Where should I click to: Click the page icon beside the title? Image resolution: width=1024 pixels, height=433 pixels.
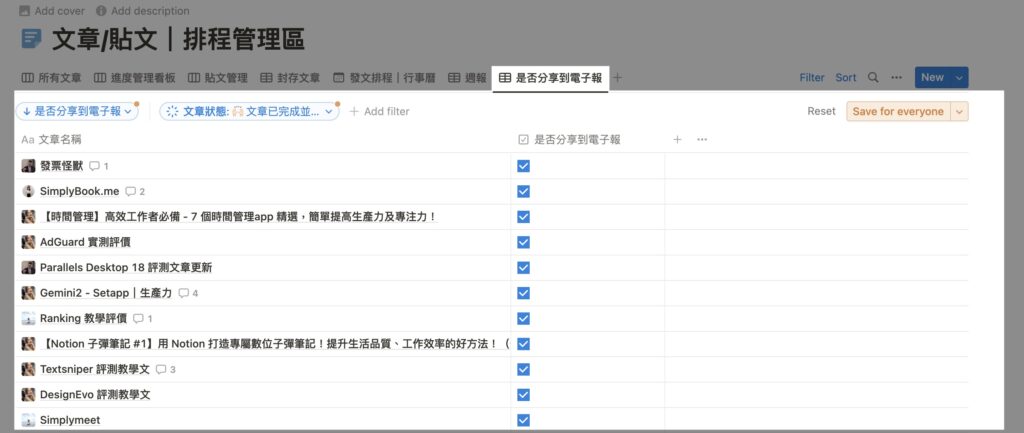tap(31, 39)
